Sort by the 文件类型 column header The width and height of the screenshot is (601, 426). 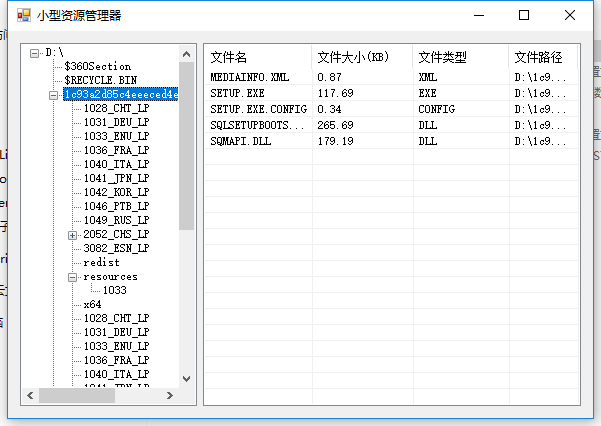point(461,58)
